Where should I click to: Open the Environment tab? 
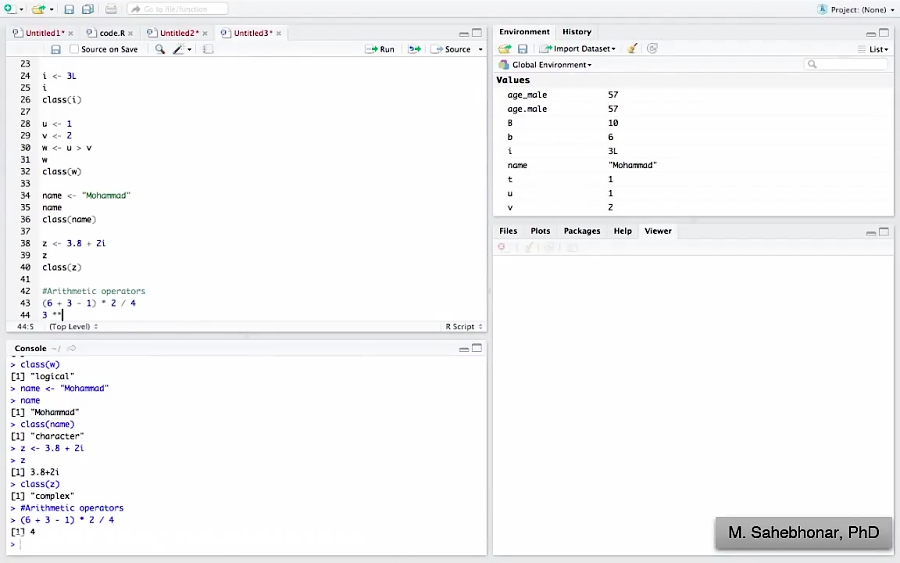(x=524, y=32)
